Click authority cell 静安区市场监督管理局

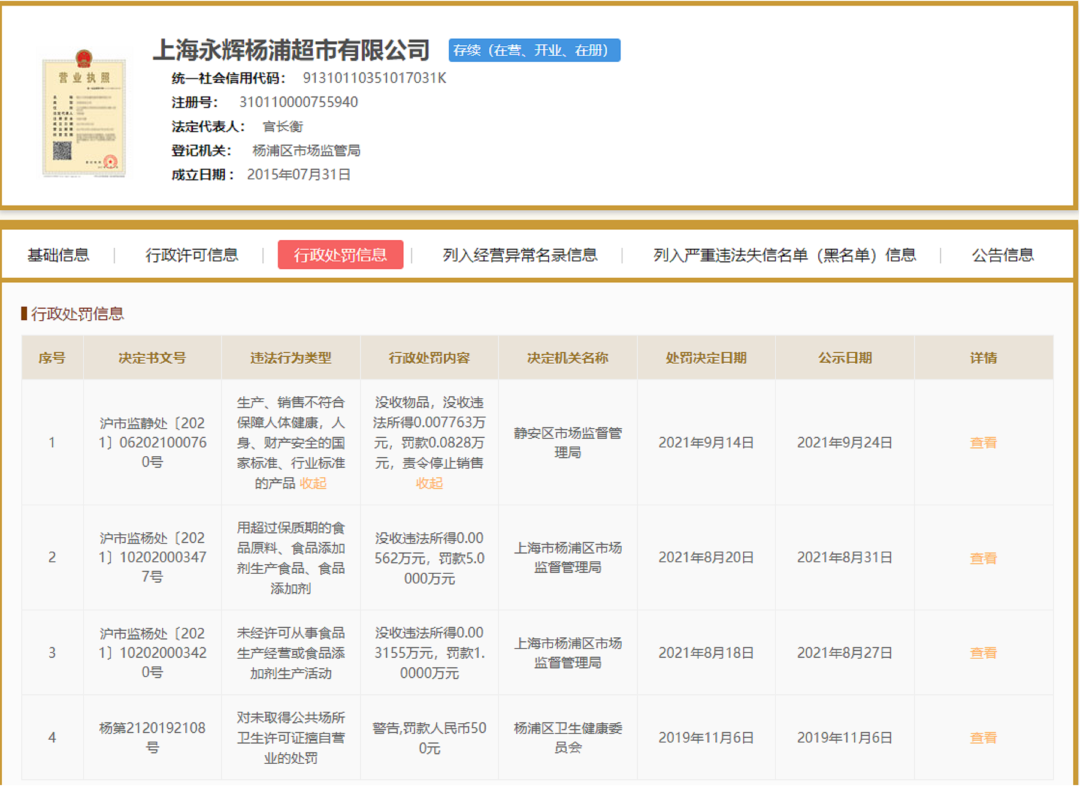(568, 443)
